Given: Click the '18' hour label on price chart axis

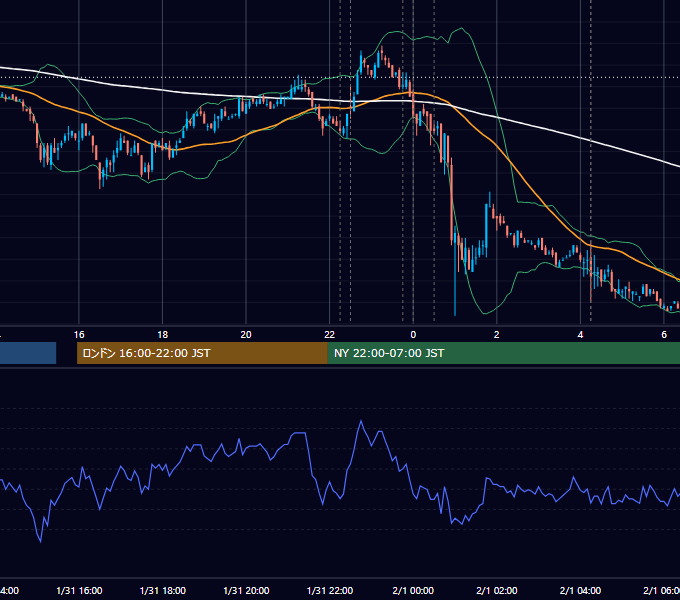Looking at the screenshot, I should [x=162, y=335].
